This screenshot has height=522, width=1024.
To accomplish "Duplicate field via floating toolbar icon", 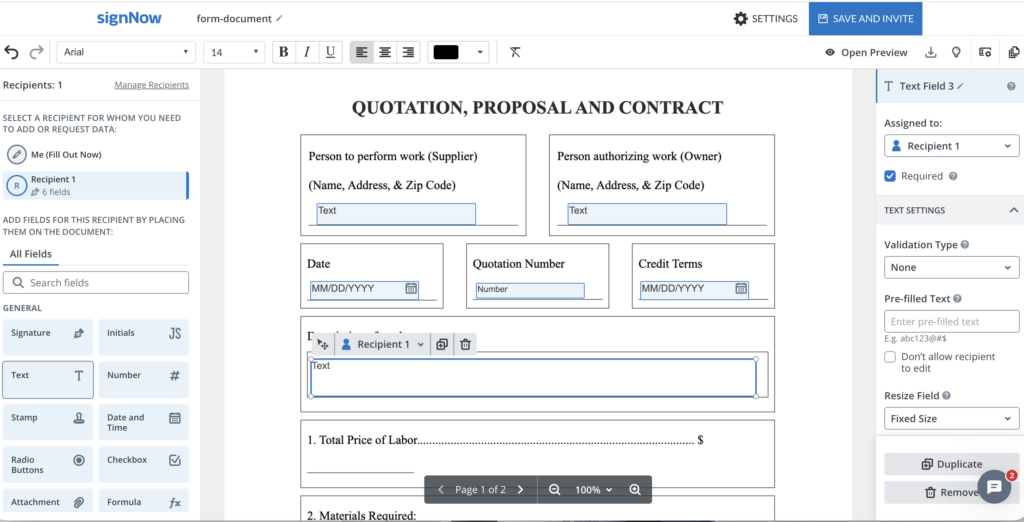I will coord(442,344).
